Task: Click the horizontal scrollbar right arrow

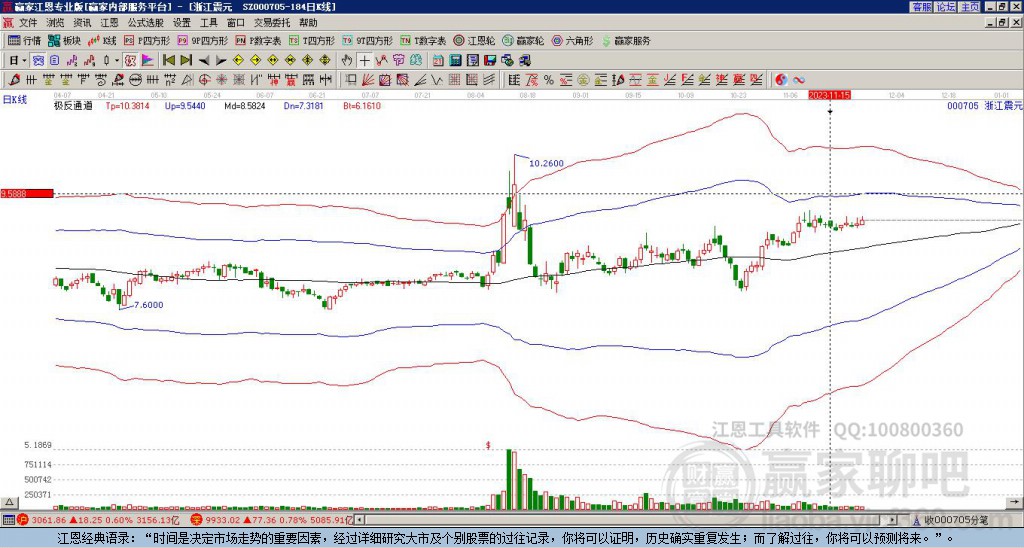Action: click(x=893, y=520)
